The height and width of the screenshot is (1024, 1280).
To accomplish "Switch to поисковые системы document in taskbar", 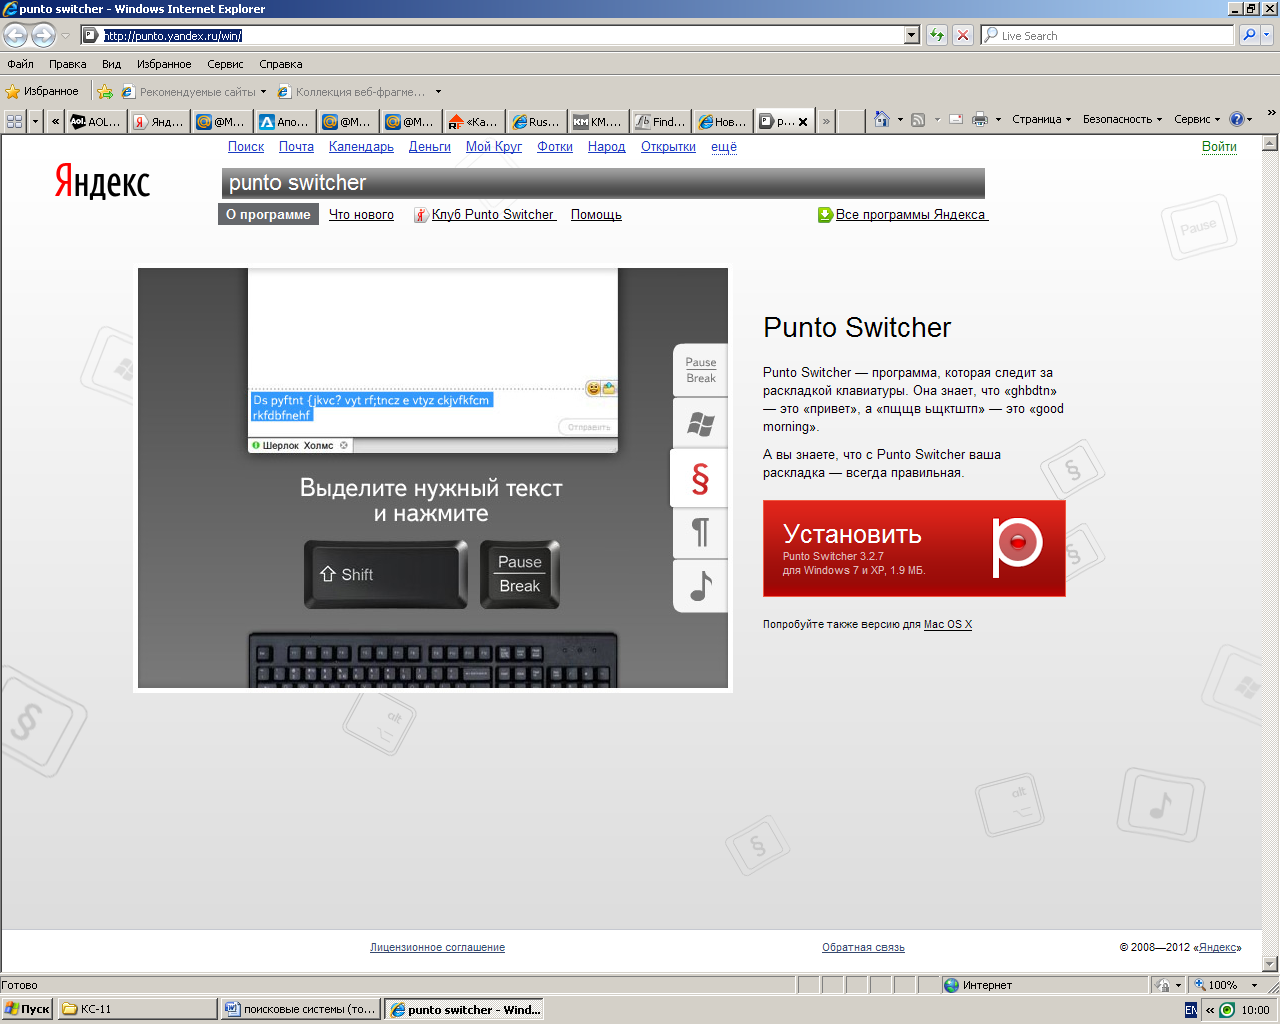I will 301,1009.
